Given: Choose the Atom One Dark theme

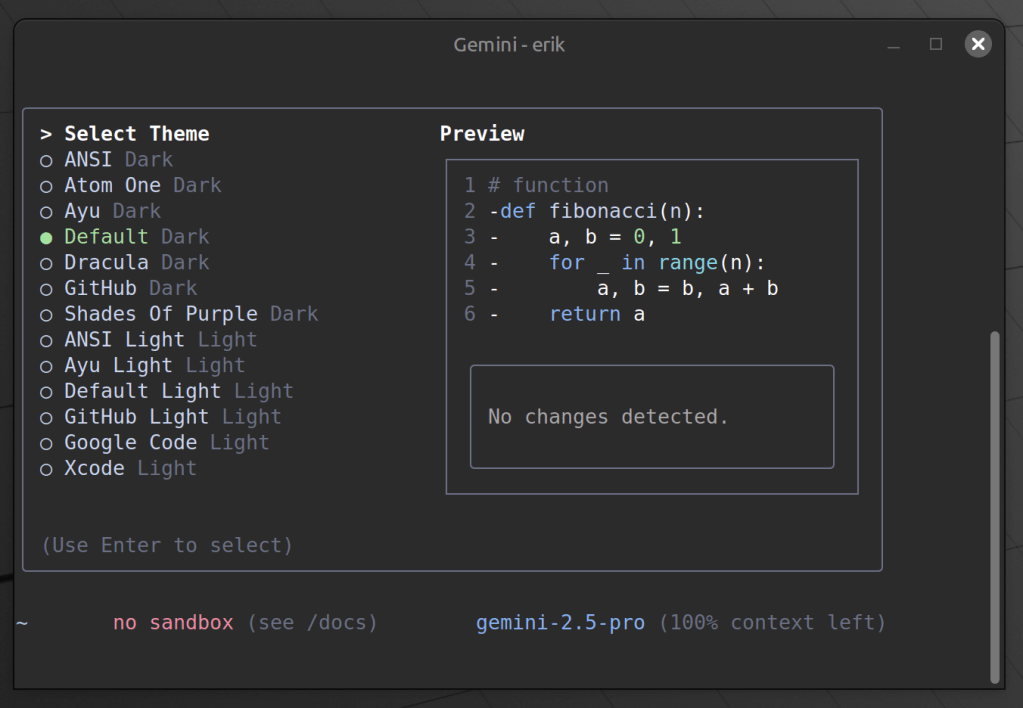Looking at the screenshot, I should click(46, 186).
